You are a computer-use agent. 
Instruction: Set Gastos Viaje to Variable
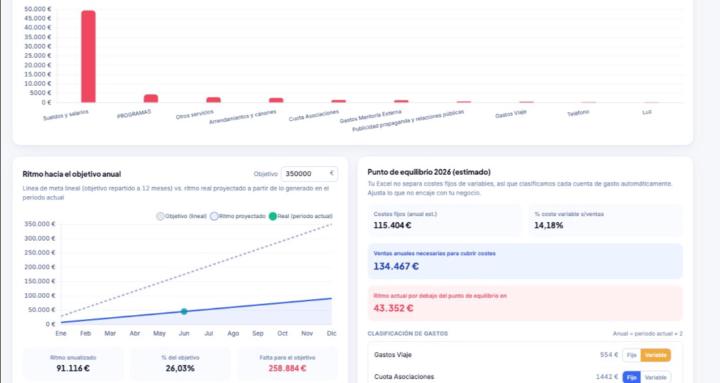(656, 355)
